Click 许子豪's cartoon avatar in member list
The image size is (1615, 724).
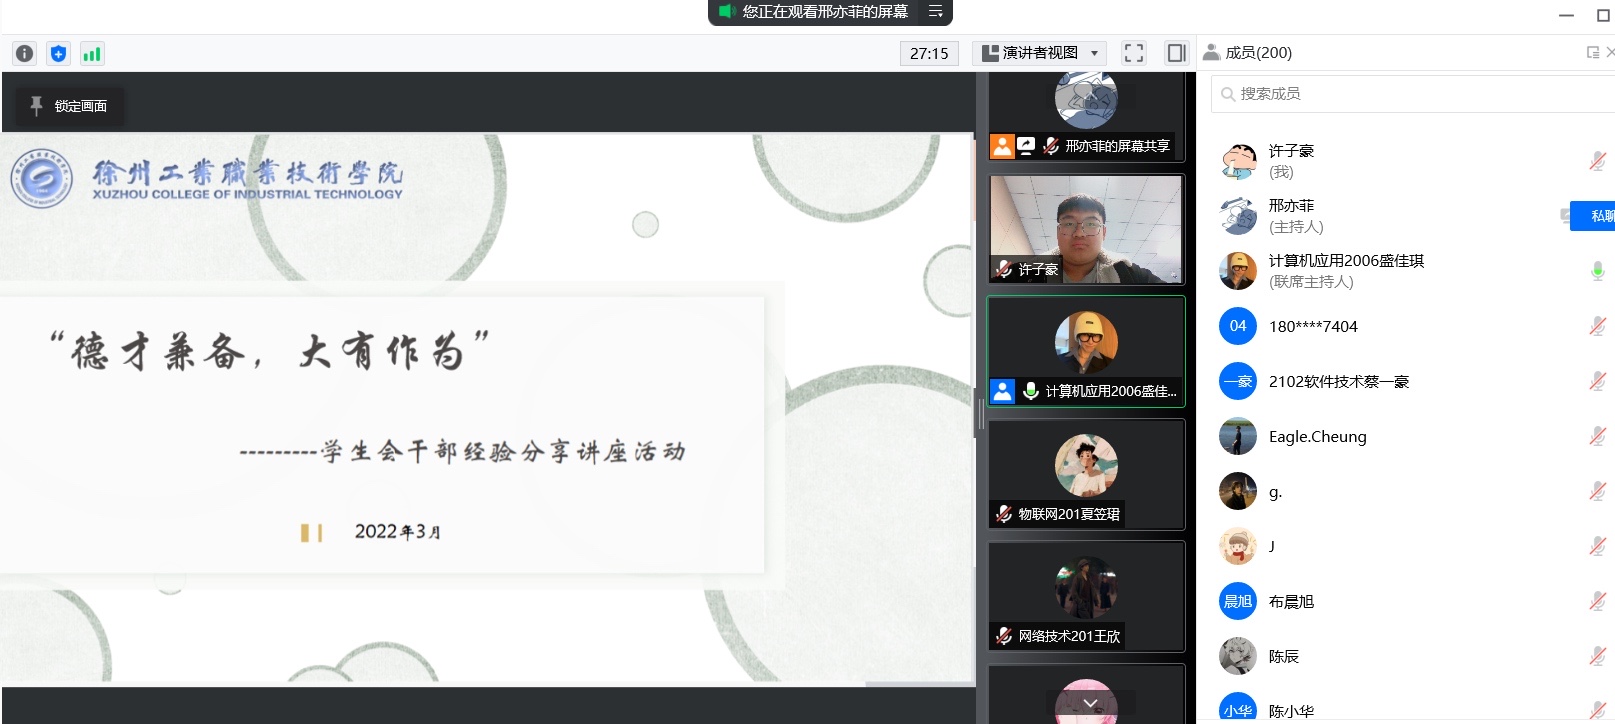tap(1238, 161)
